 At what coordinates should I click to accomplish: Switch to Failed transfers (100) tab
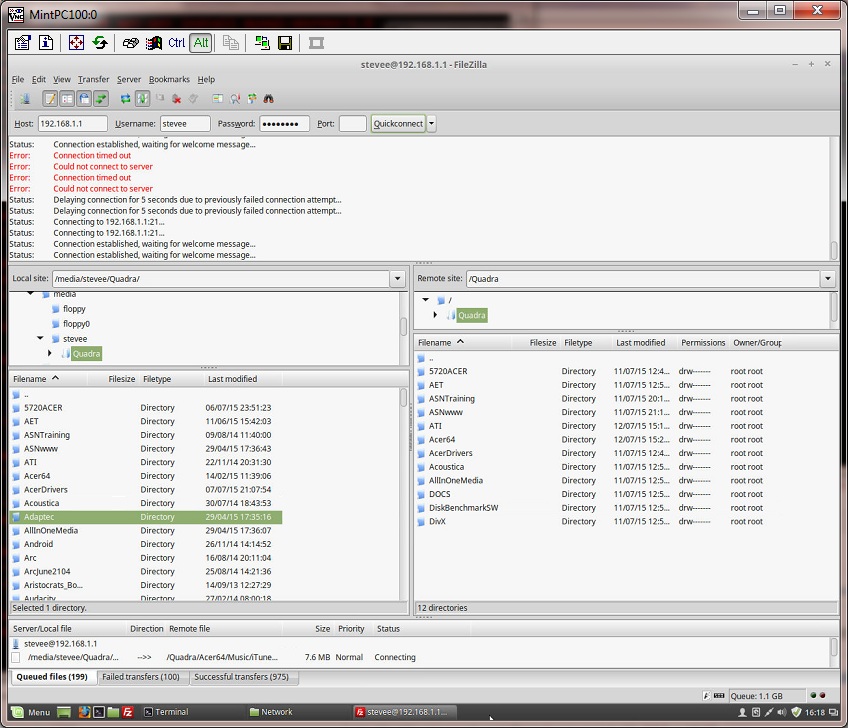point(141,677)
